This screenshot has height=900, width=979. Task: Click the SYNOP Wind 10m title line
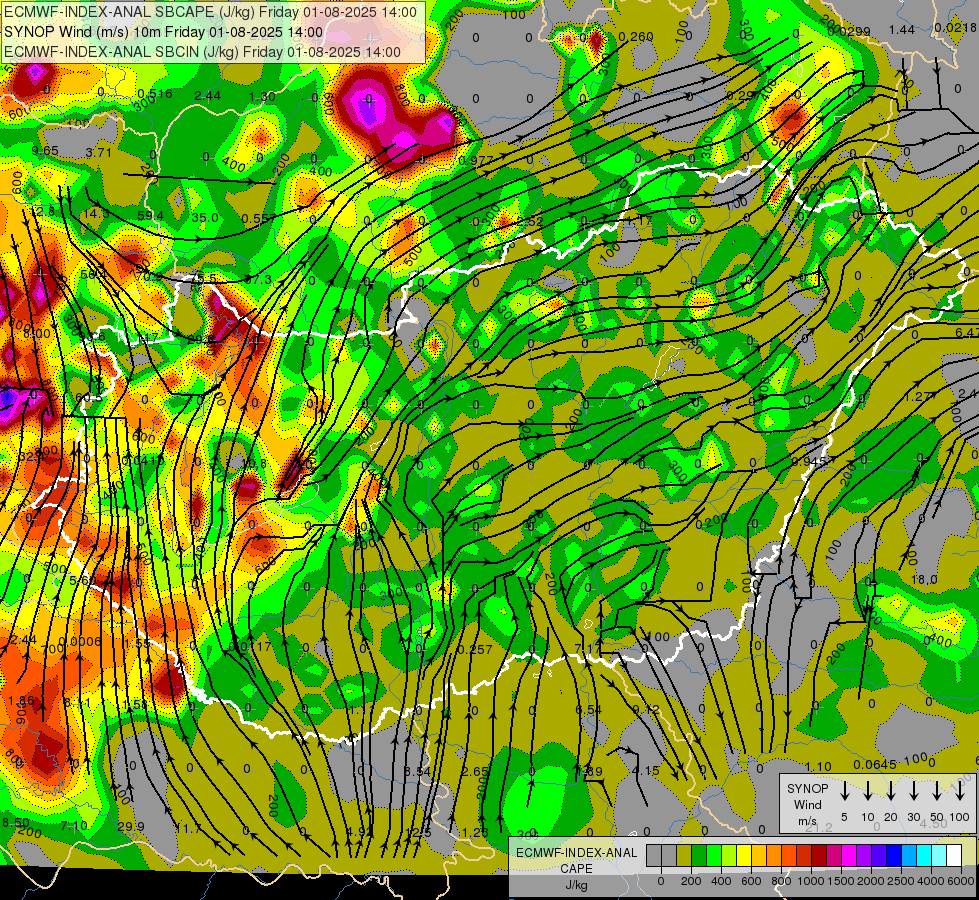[x=164, y=32]
